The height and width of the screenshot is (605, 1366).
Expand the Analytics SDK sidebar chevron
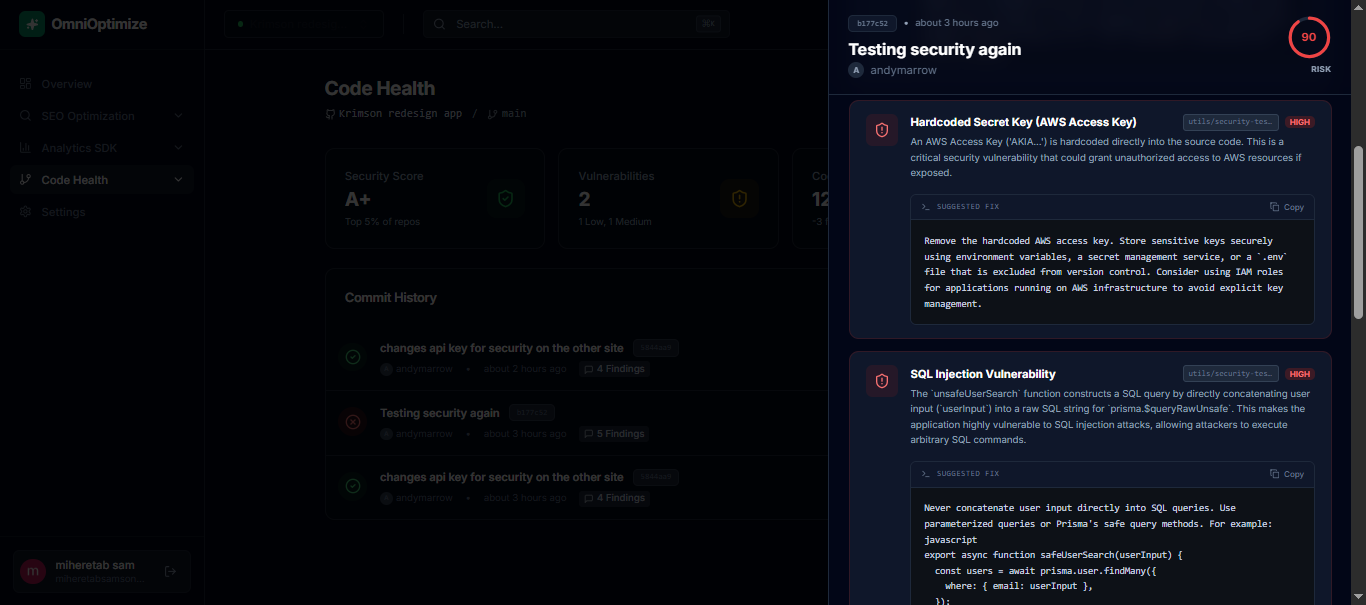pos(178,148)
